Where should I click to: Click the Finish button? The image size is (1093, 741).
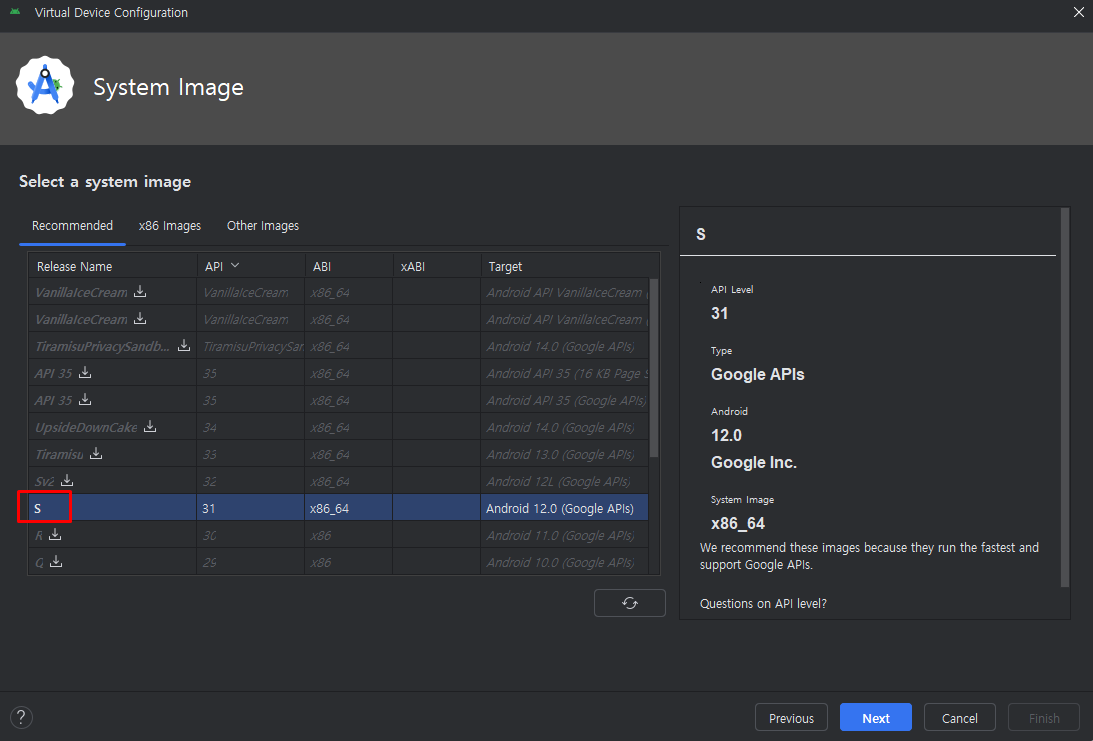pos(1044,717)
